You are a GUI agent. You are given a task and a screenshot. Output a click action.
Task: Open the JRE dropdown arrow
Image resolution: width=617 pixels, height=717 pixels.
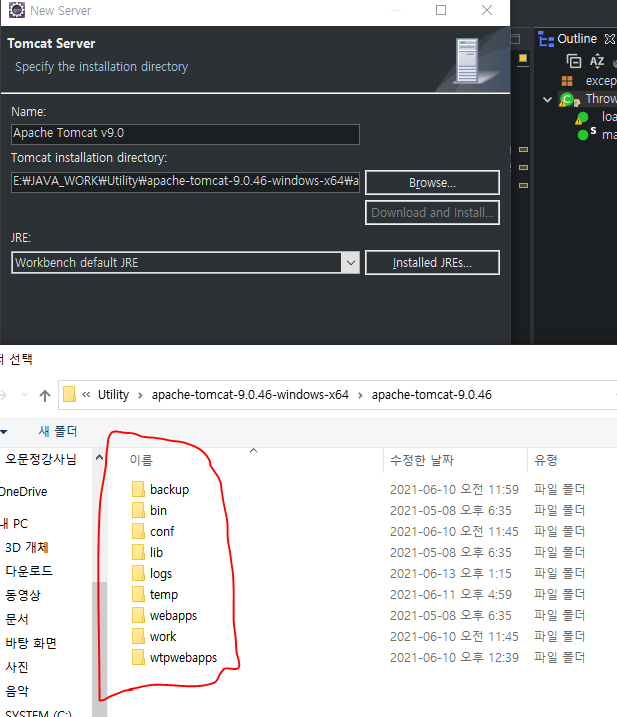point(351,262)
